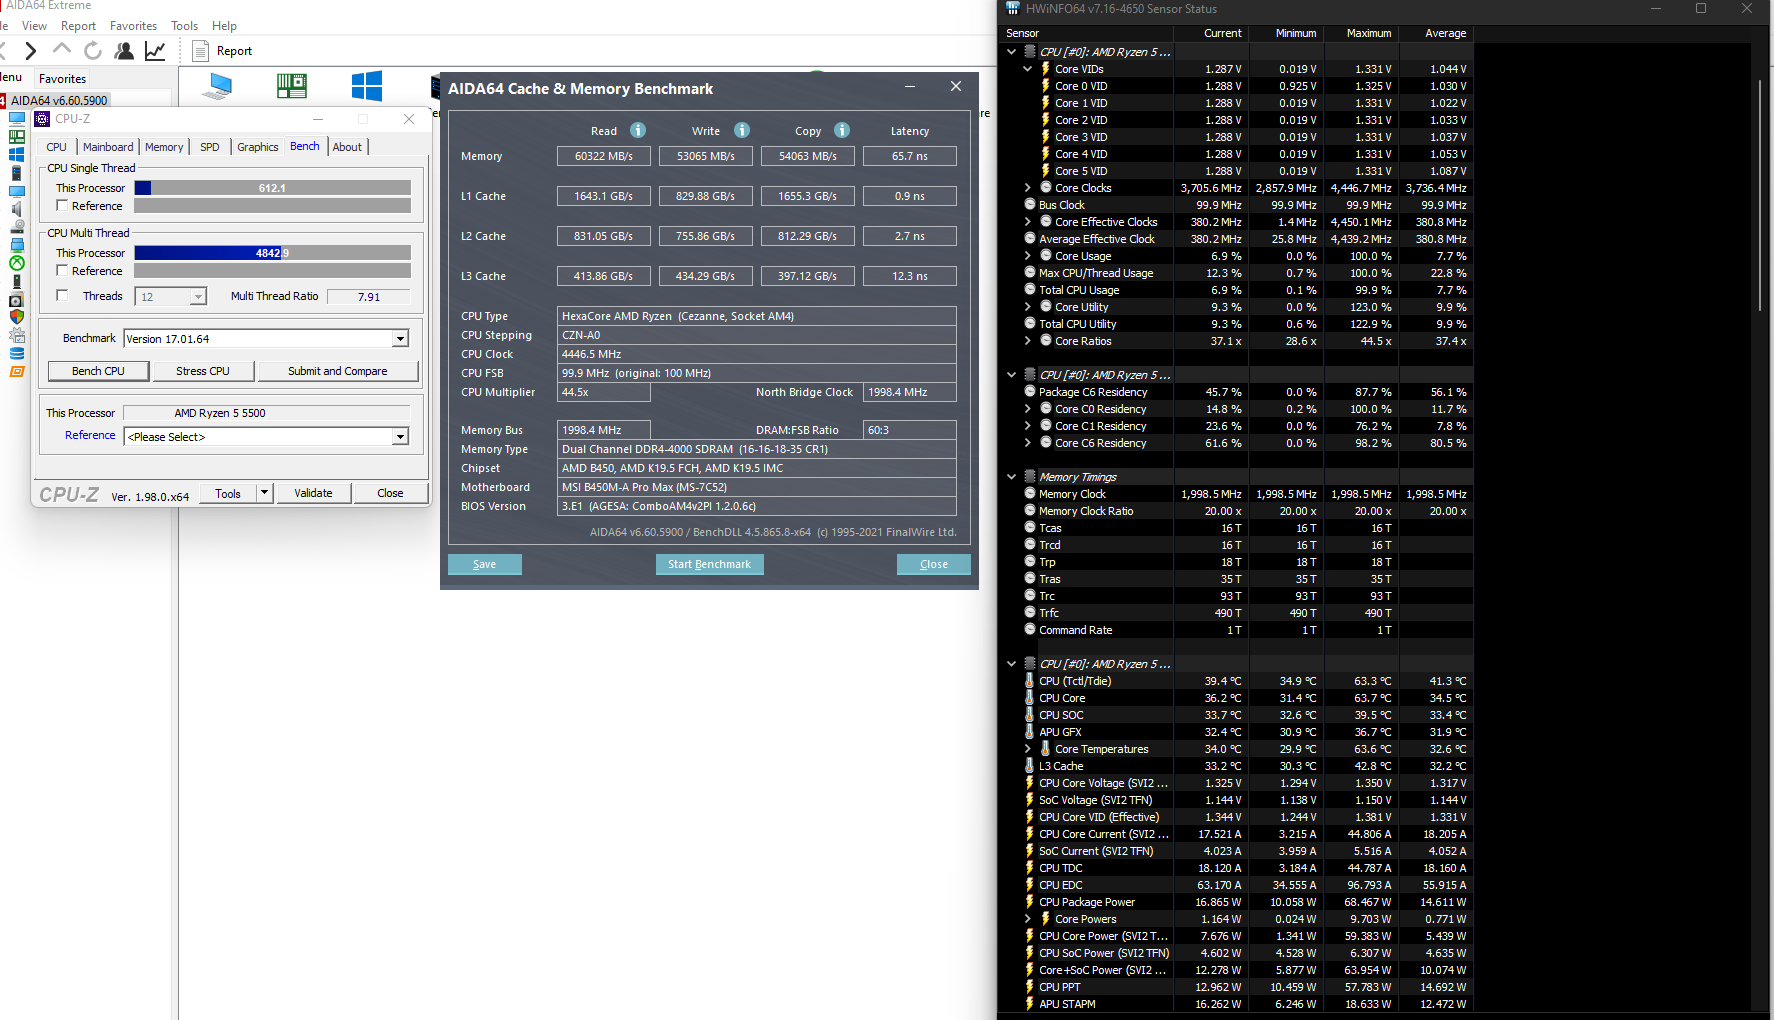Click Start Benchmark in AIDA64 dialog
The image size is (1774, 1020).
709,564
